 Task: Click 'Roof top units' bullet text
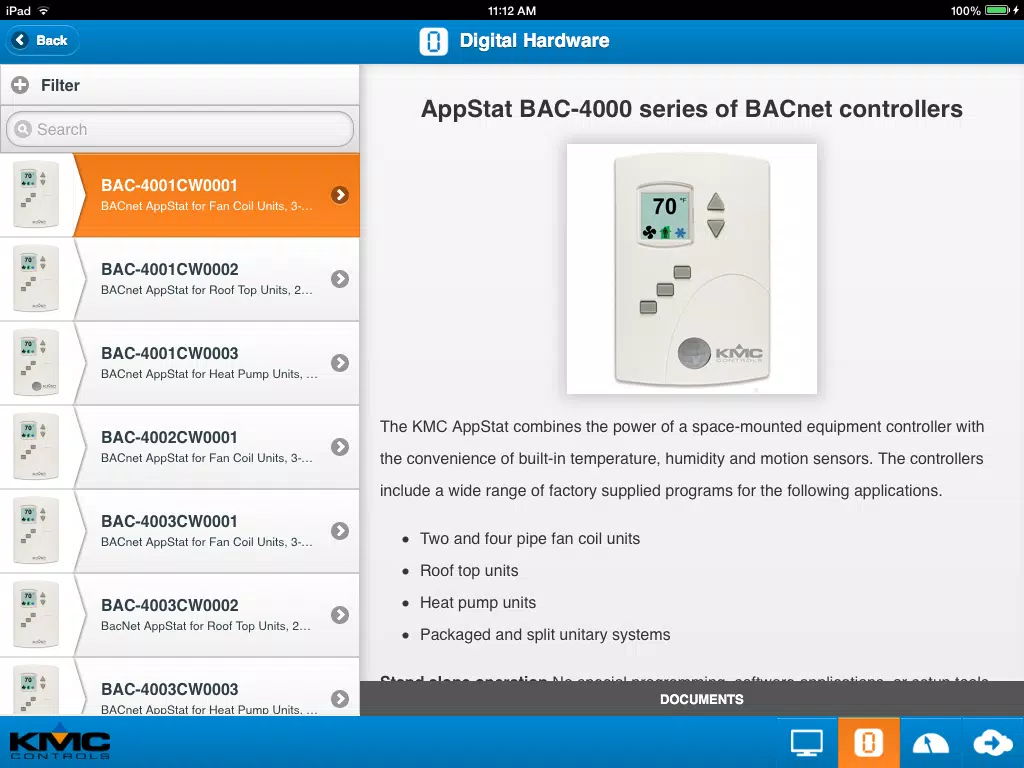(469, 571)
